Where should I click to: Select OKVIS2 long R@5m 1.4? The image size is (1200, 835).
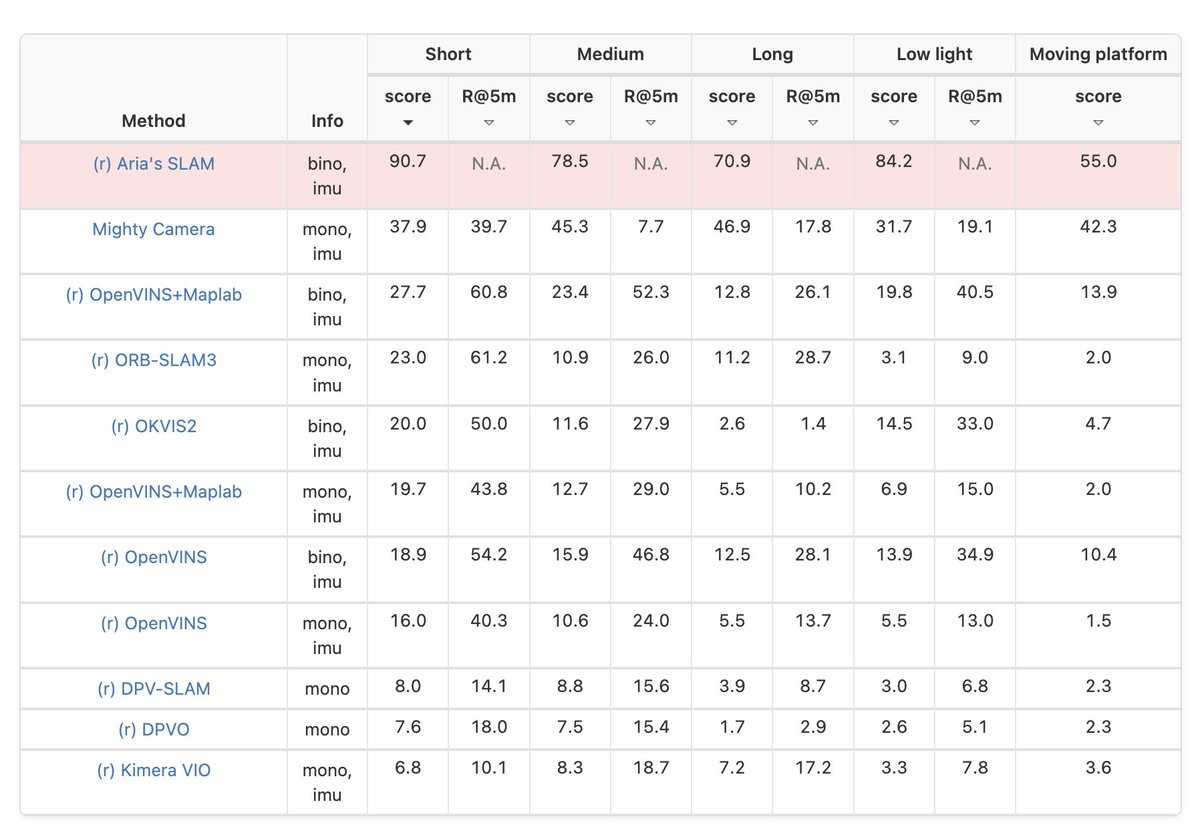click(813, 424)
